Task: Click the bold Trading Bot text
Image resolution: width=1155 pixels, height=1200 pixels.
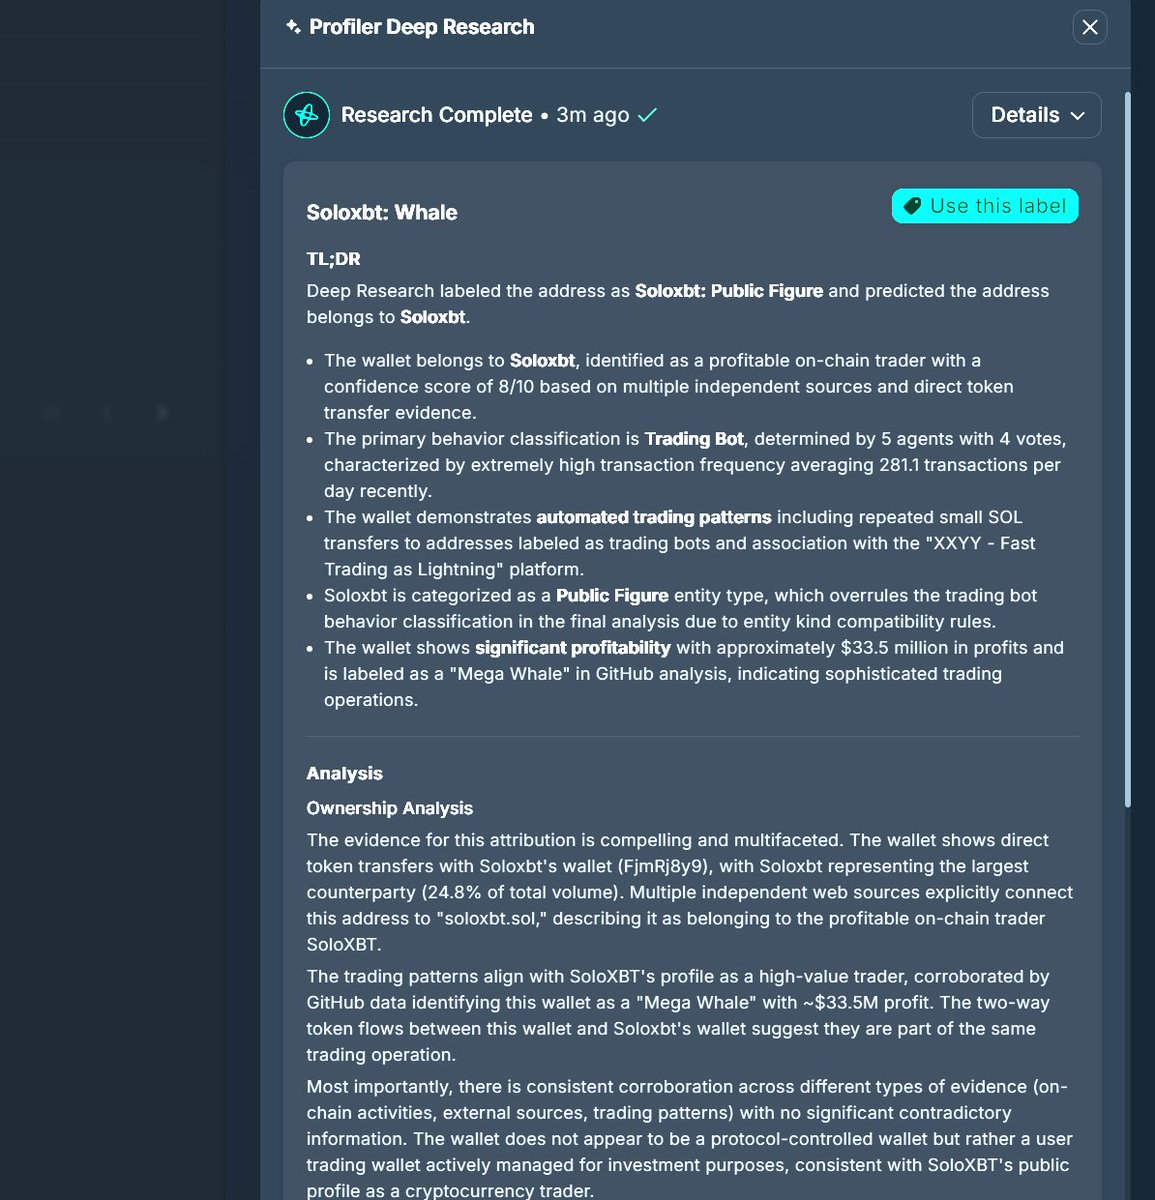Action: [694, 439]
